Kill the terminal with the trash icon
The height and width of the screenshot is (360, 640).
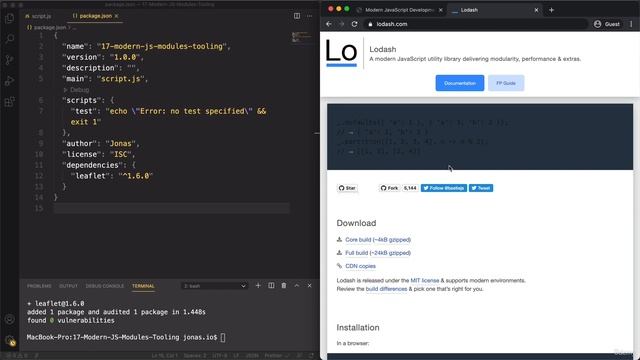point(284,286)
